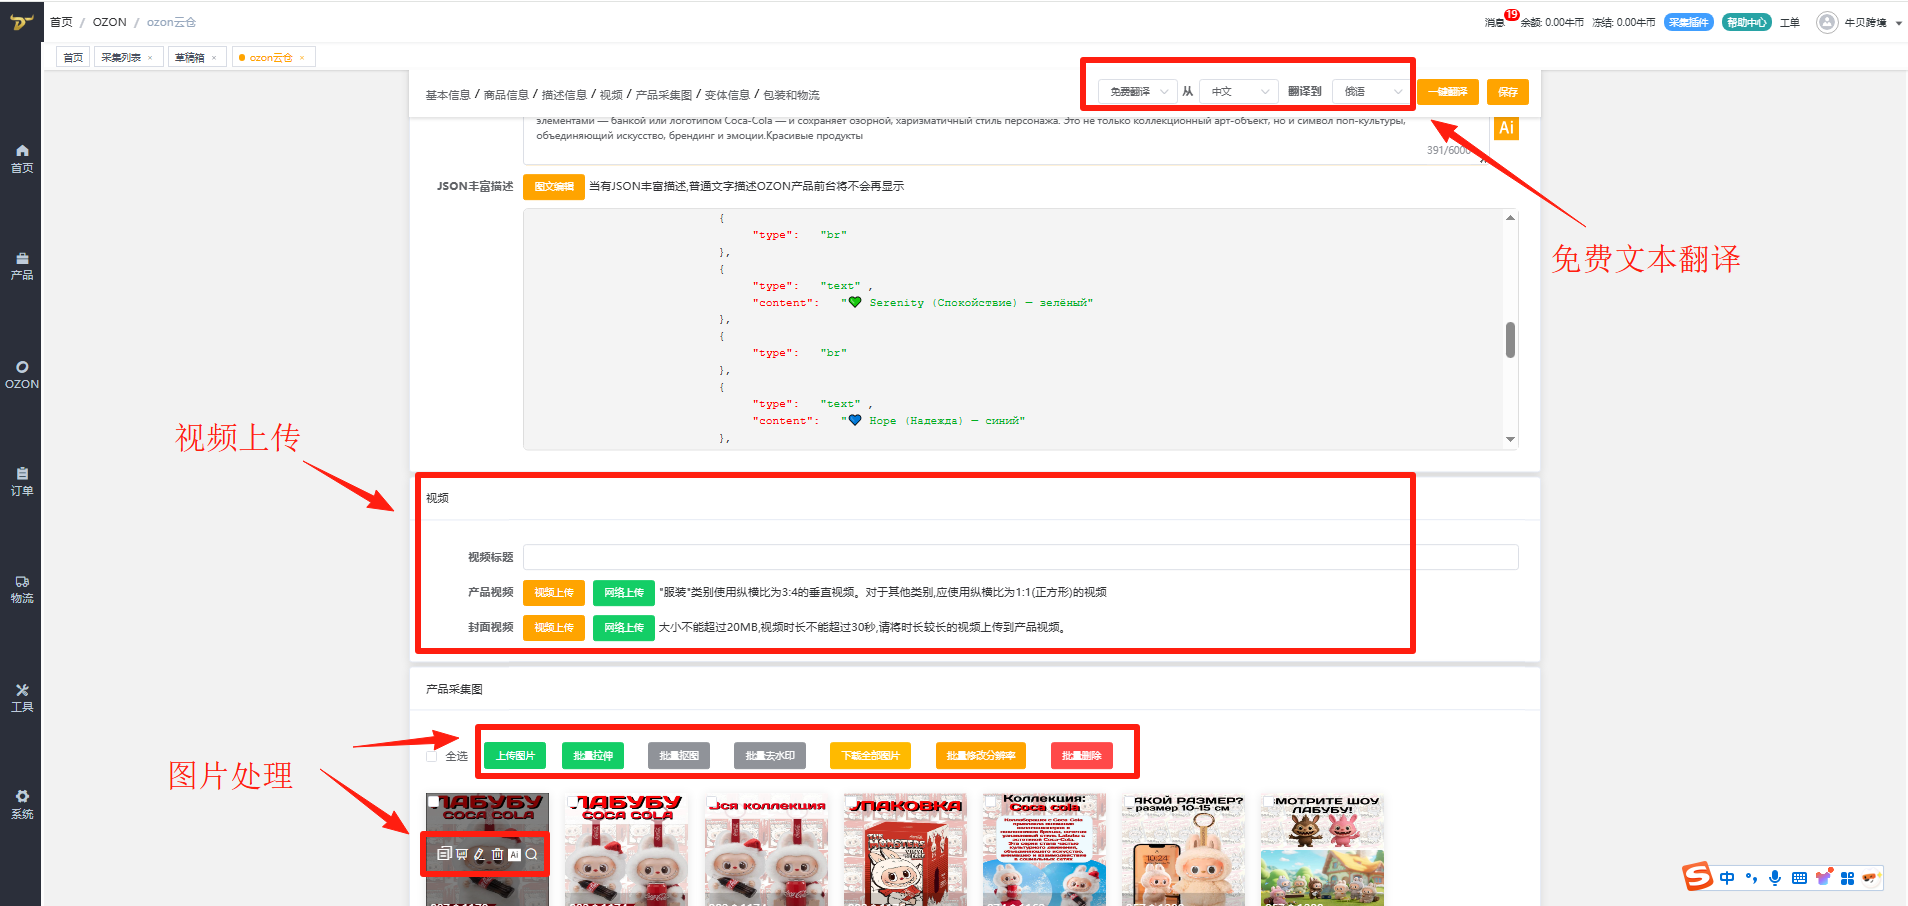Click the JSON editor vertical scrollbar thumb
1908x906 pixels.
[1510, 340]
